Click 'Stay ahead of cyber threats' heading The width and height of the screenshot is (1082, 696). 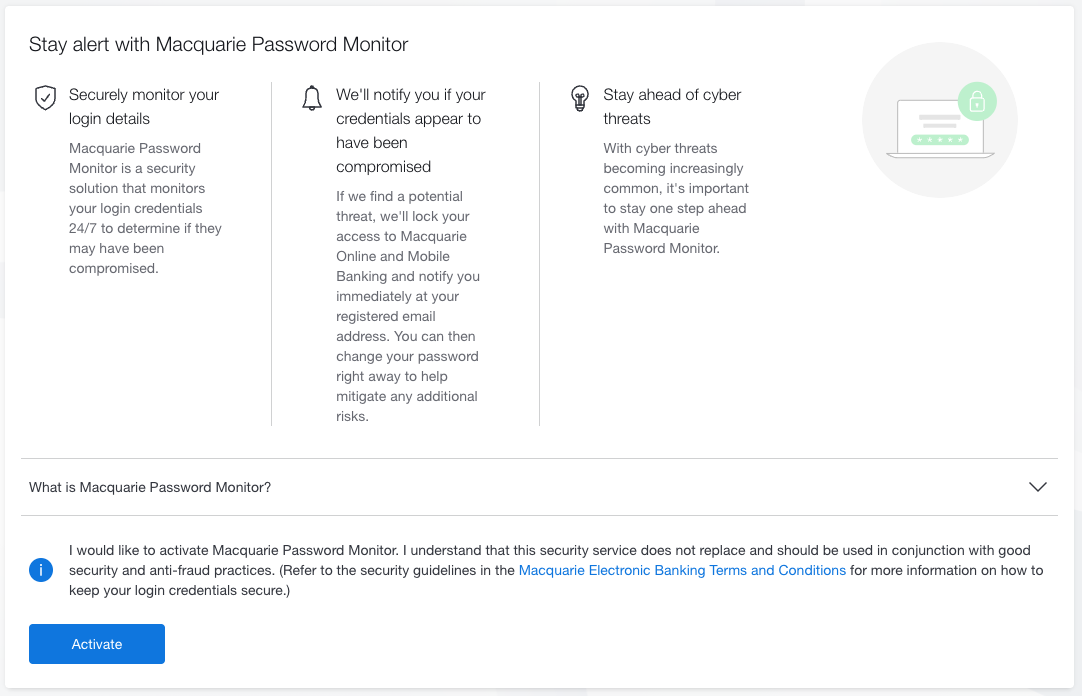[672, 106]
